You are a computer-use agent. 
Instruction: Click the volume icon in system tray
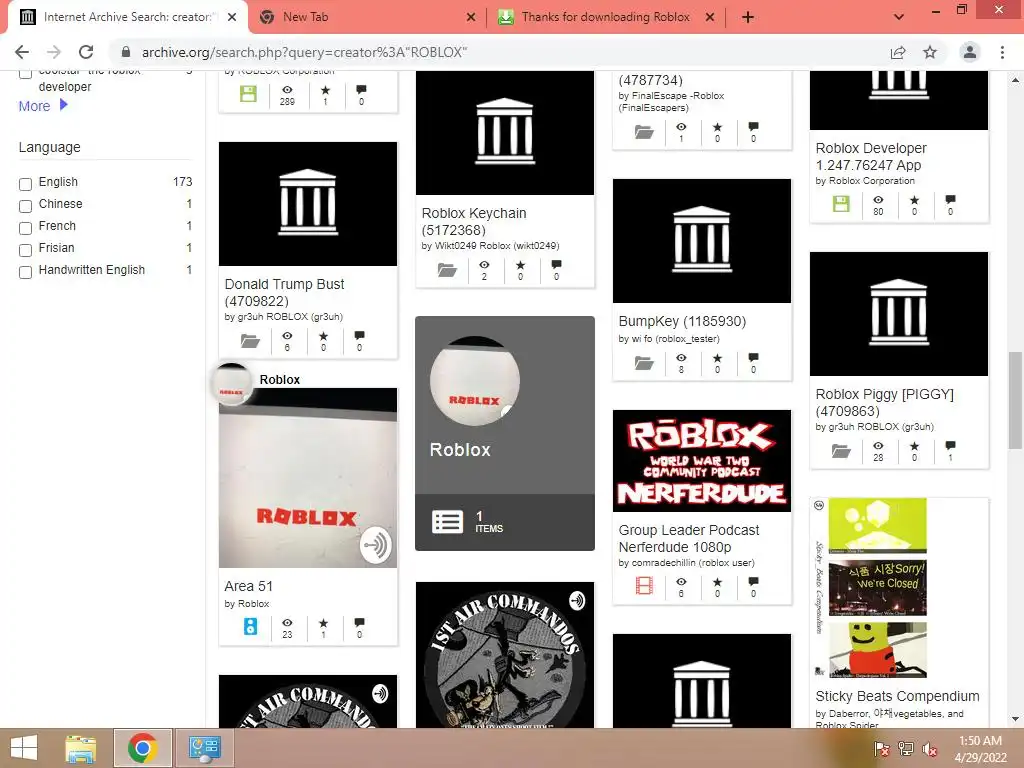click(x=930, y=749)
